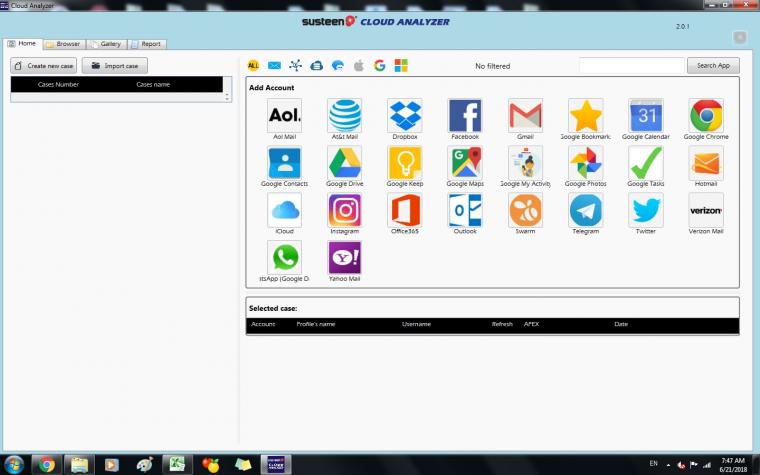Click the Date column header
Screen dimensions: 760x475
pos(621,324)
